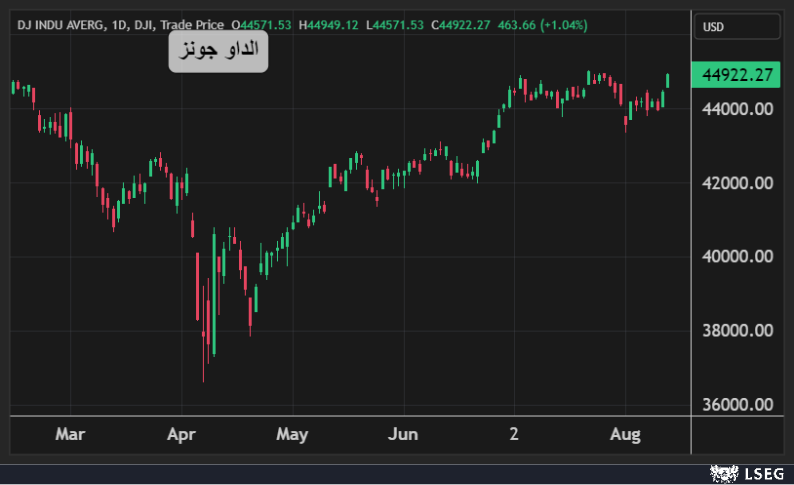Click the 36000.00 price axis label
This screenshot has height=485, width=794.
pos(738,405)
